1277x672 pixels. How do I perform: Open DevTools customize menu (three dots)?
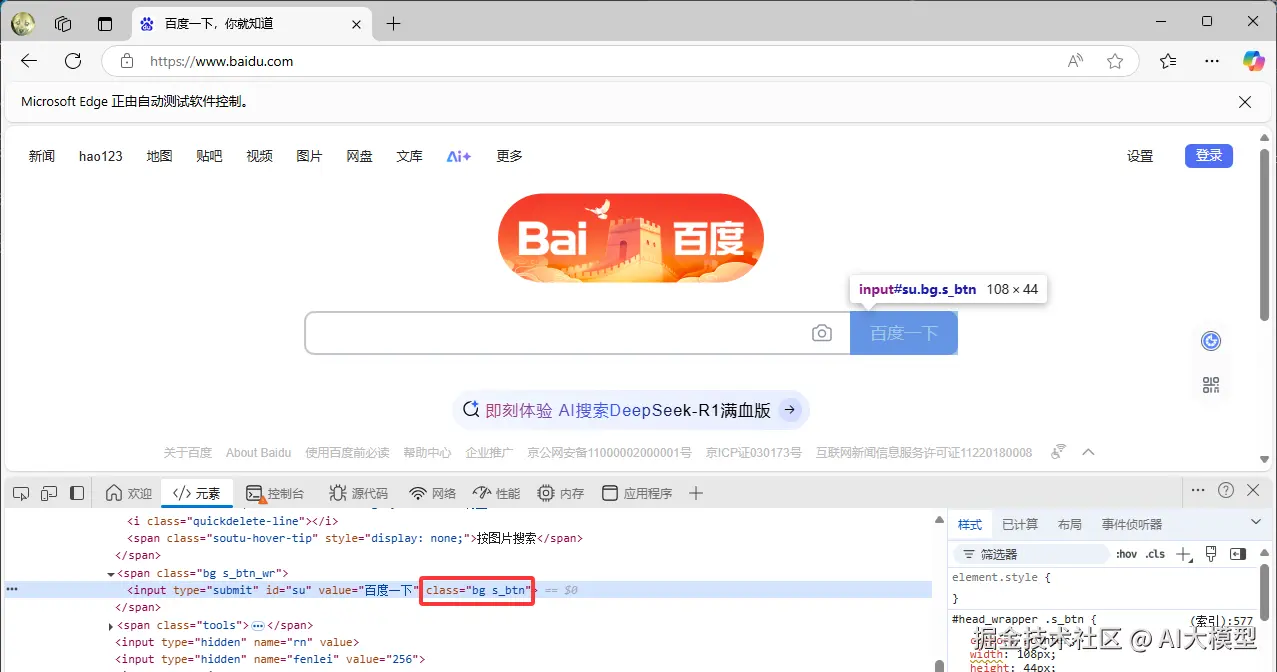(x=1197, y=490)
